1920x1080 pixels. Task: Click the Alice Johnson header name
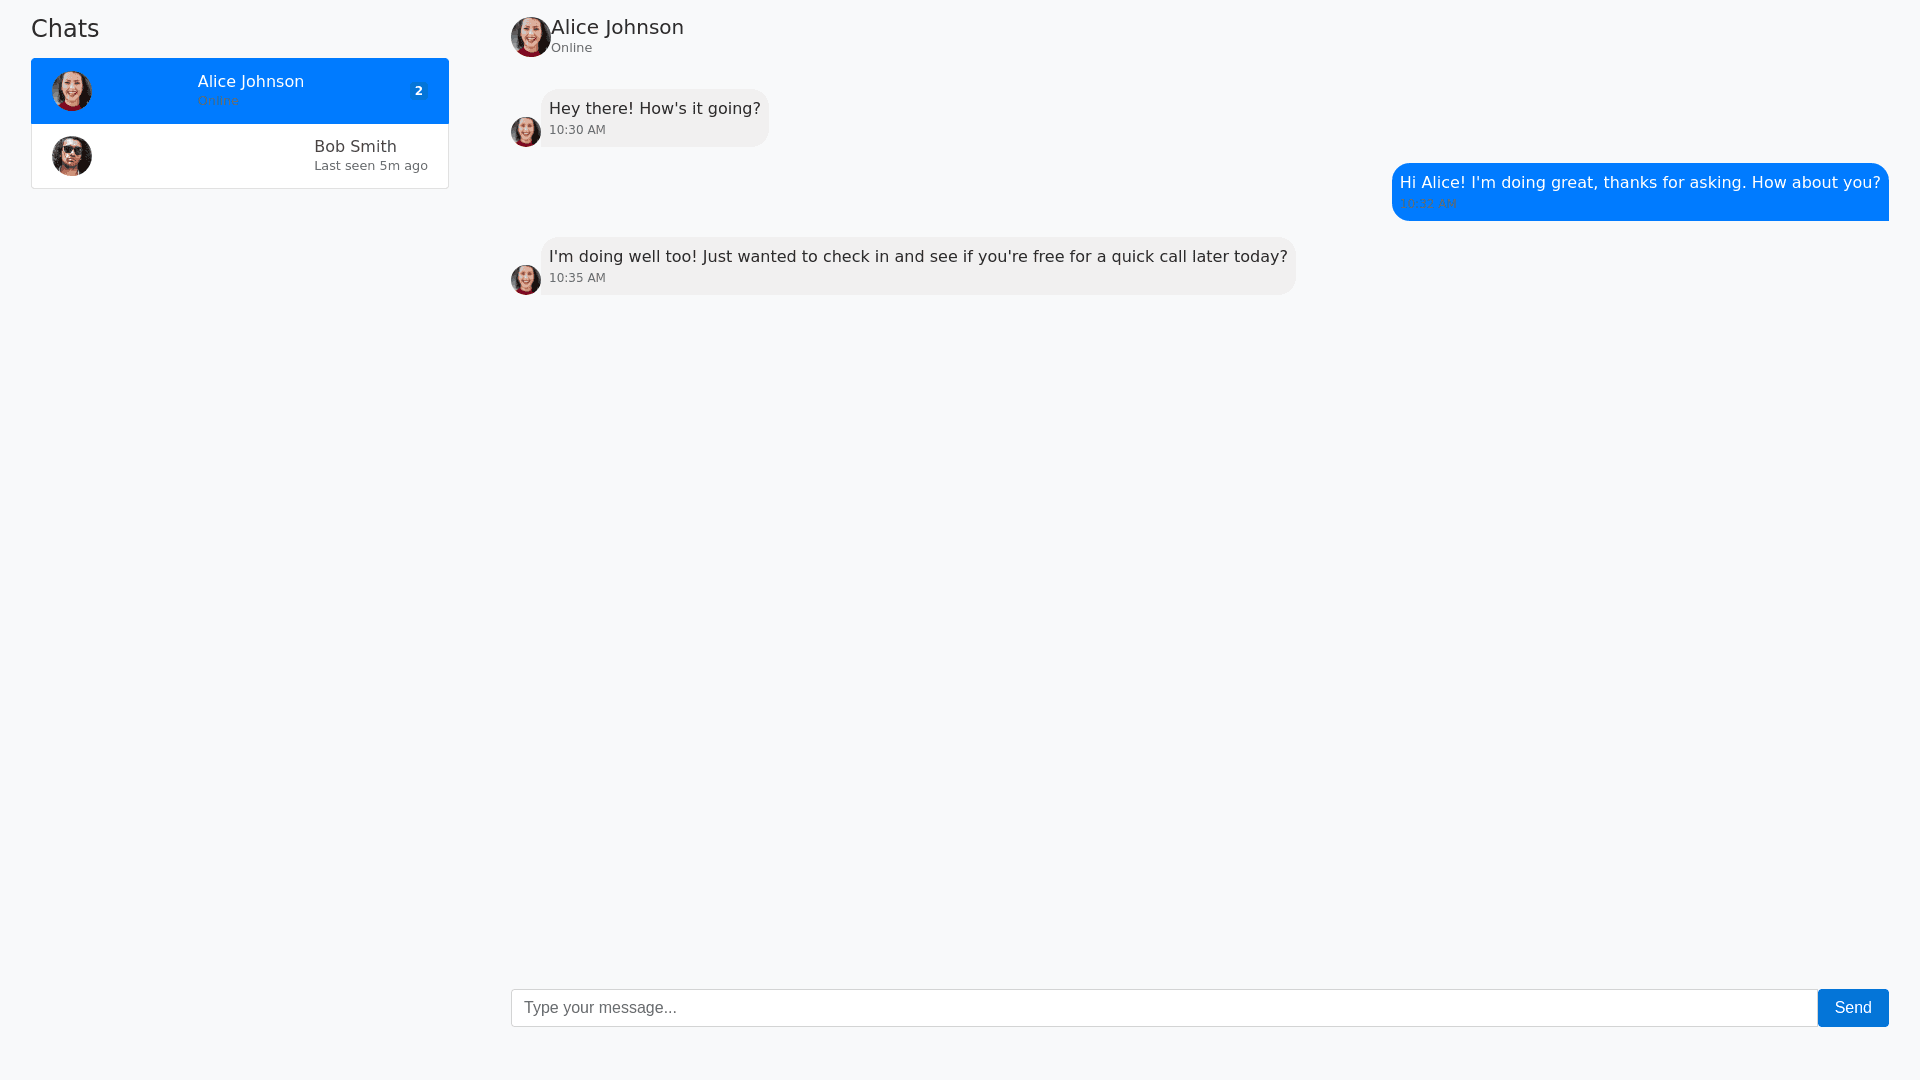point(617,28)
